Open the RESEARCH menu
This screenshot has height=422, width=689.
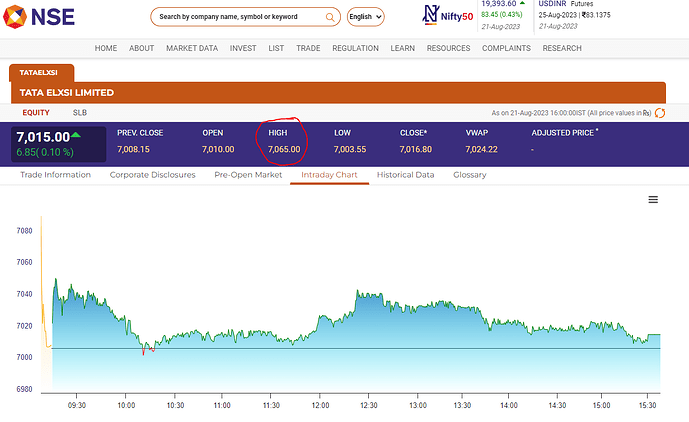pyautogui.click(x=562, y=48)
